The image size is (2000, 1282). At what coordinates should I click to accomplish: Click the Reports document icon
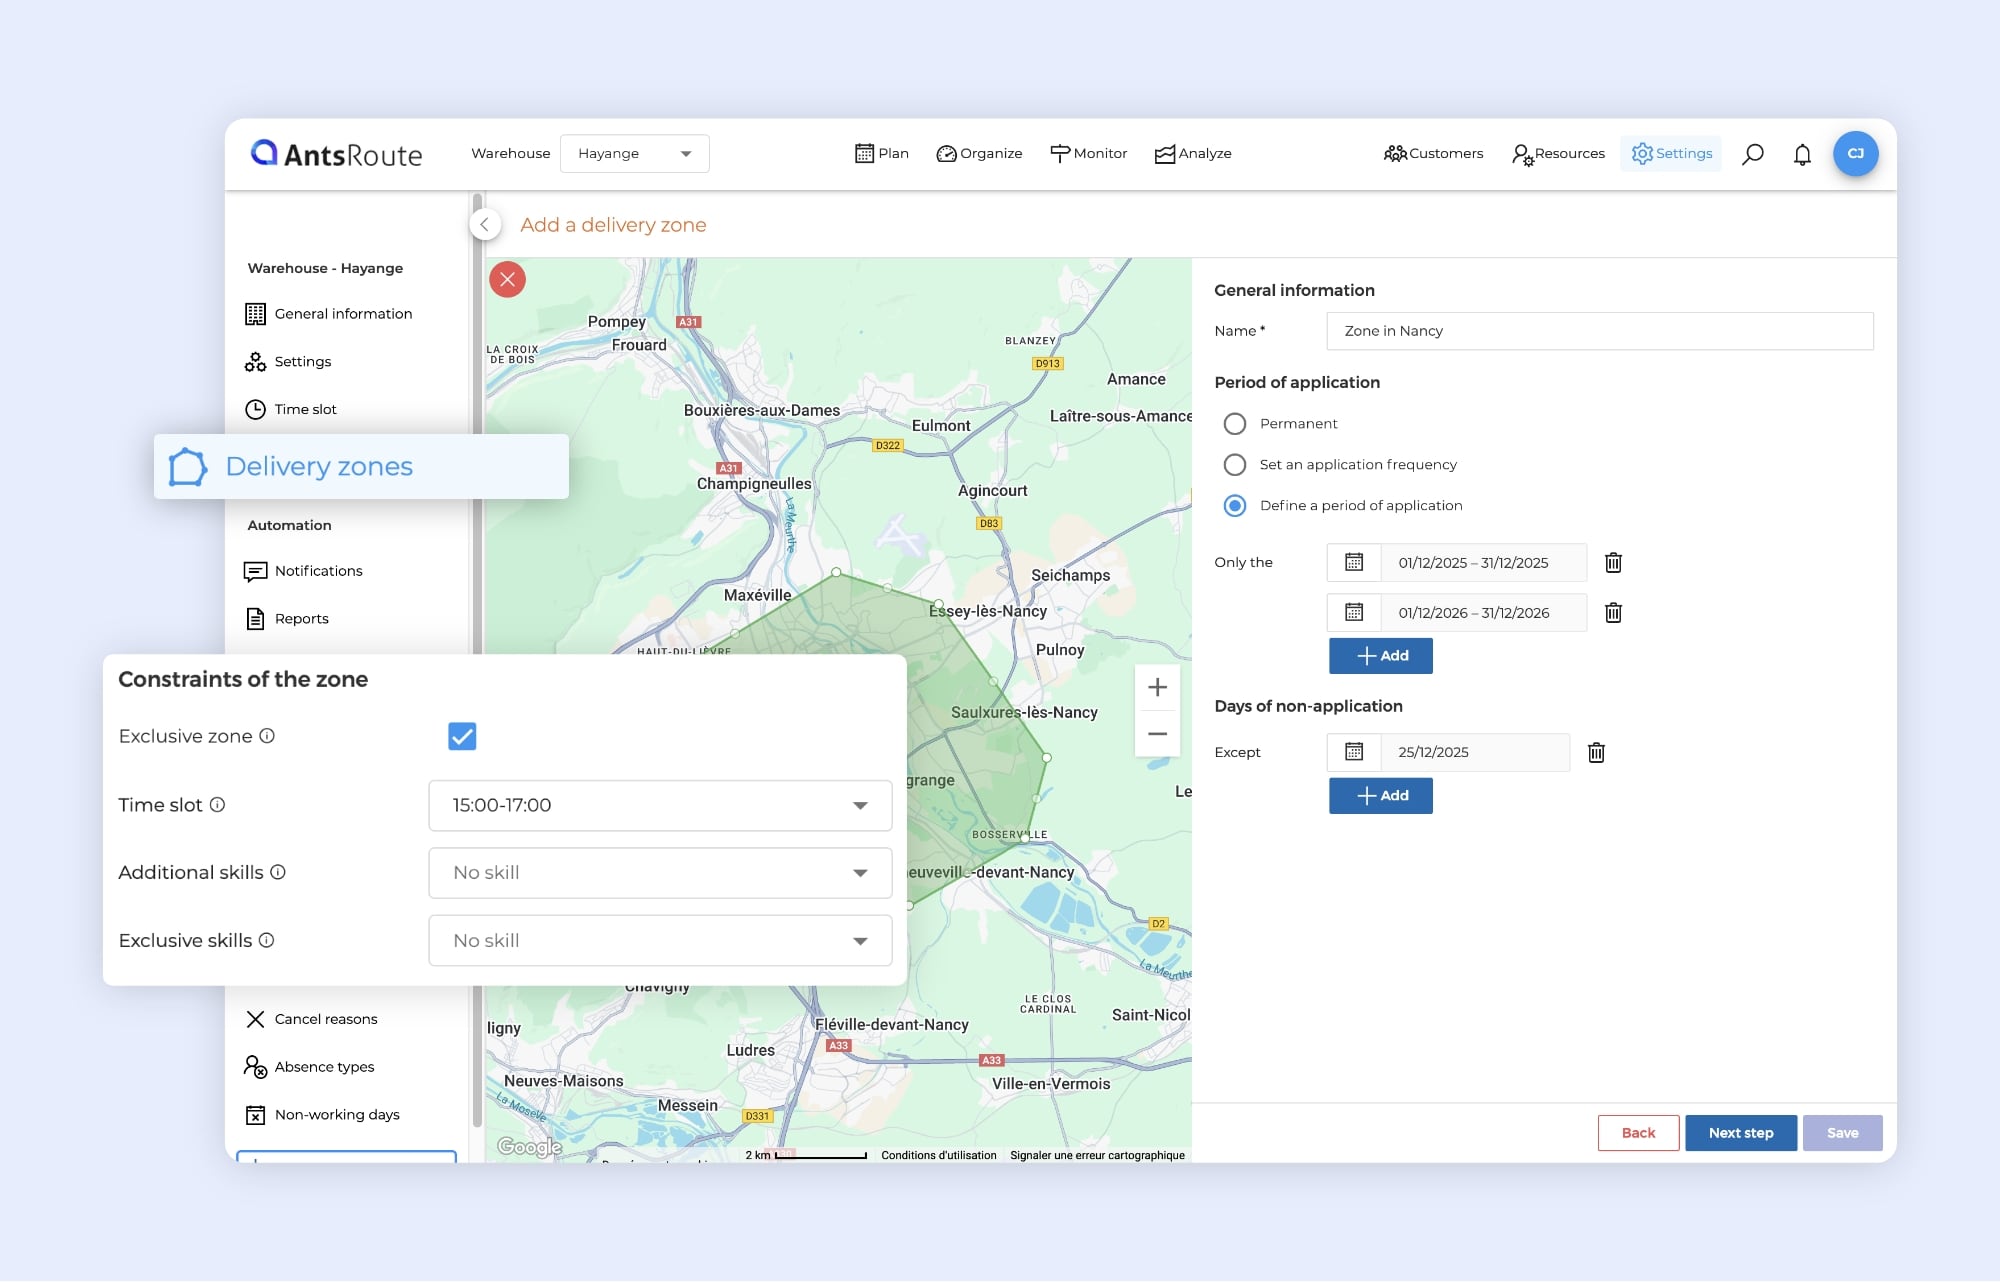[x=256, y=618]
